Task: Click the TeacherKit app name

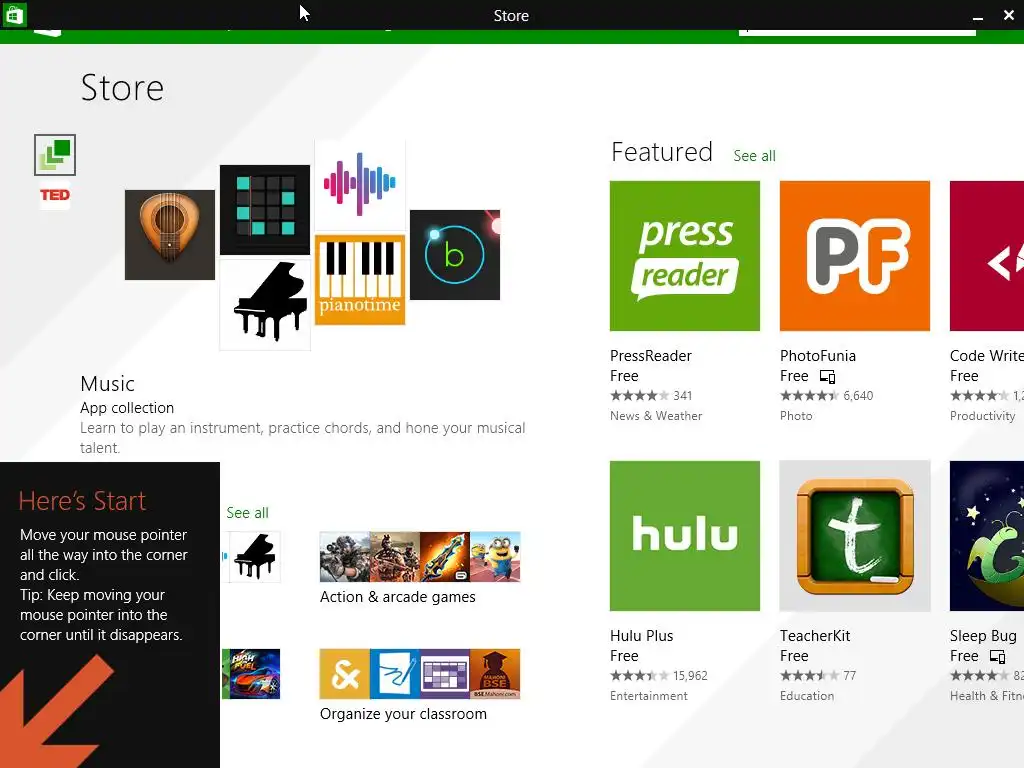Action: 815,636
